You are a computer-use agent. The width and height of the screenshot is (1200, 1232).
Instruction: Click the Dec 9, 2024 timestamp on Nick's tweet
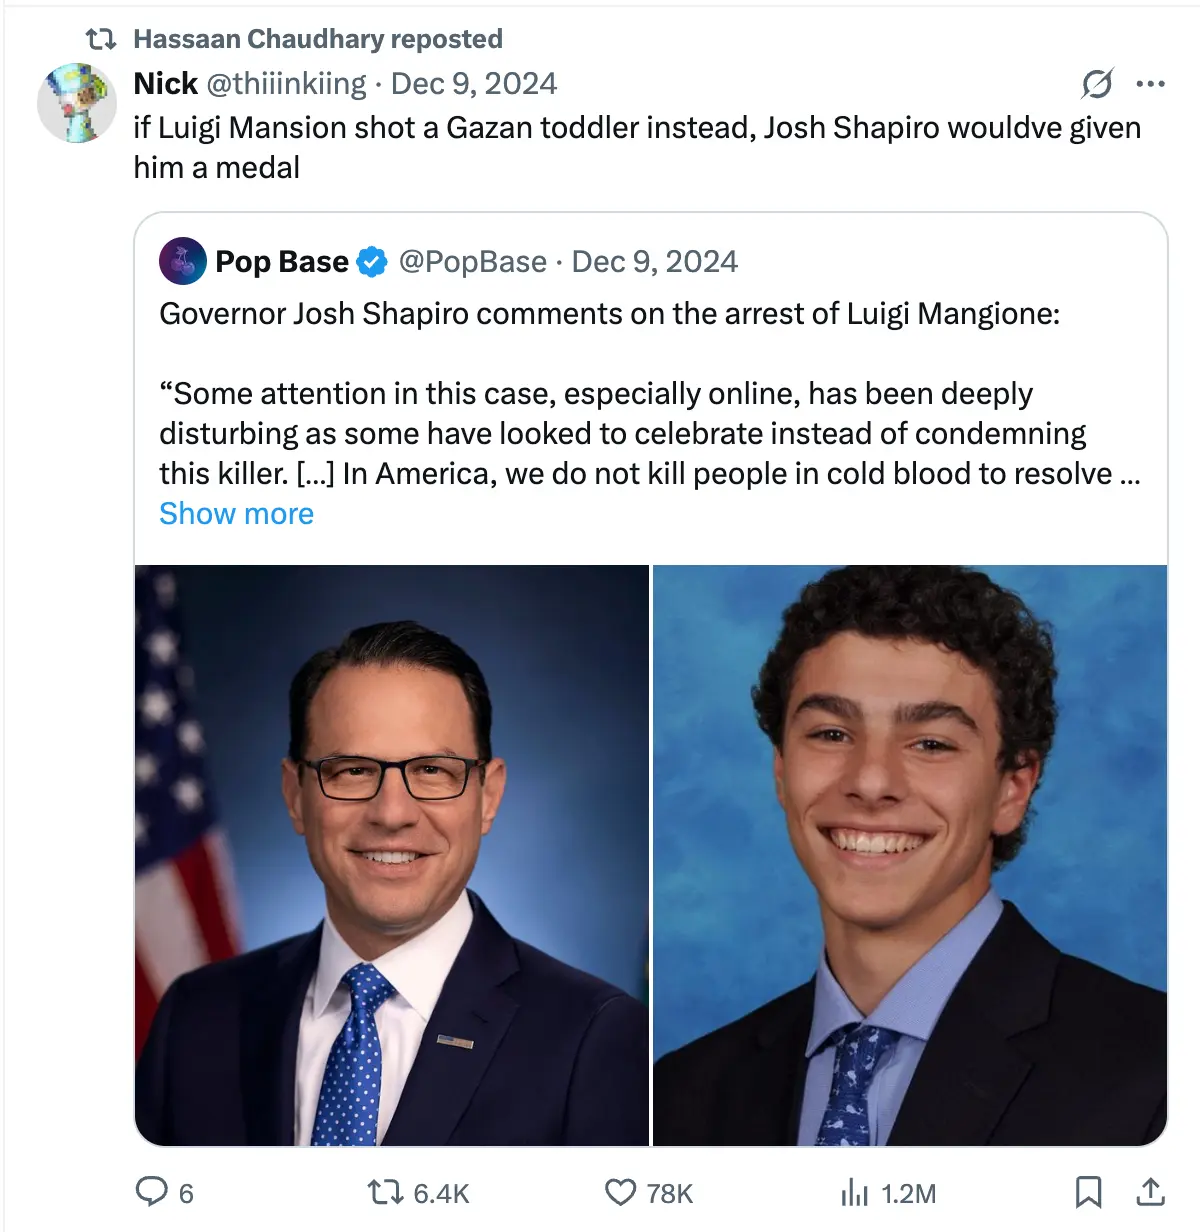pyautogui.click(x=474, y=84)
